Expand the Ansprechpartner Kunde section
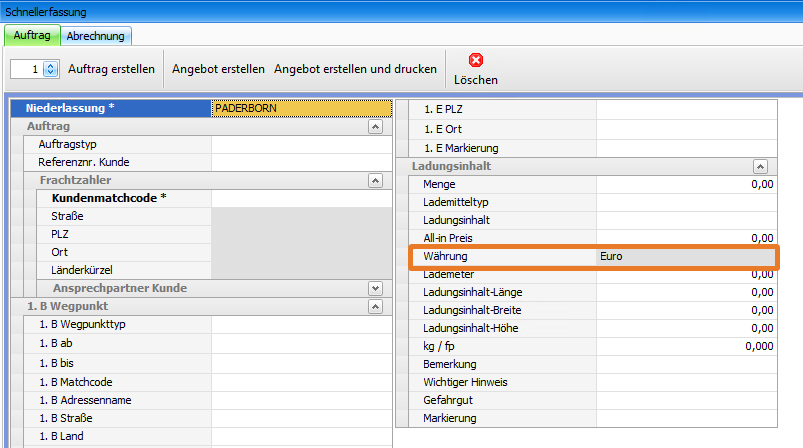This screenshot has width=803, height=448. (375, 288)
